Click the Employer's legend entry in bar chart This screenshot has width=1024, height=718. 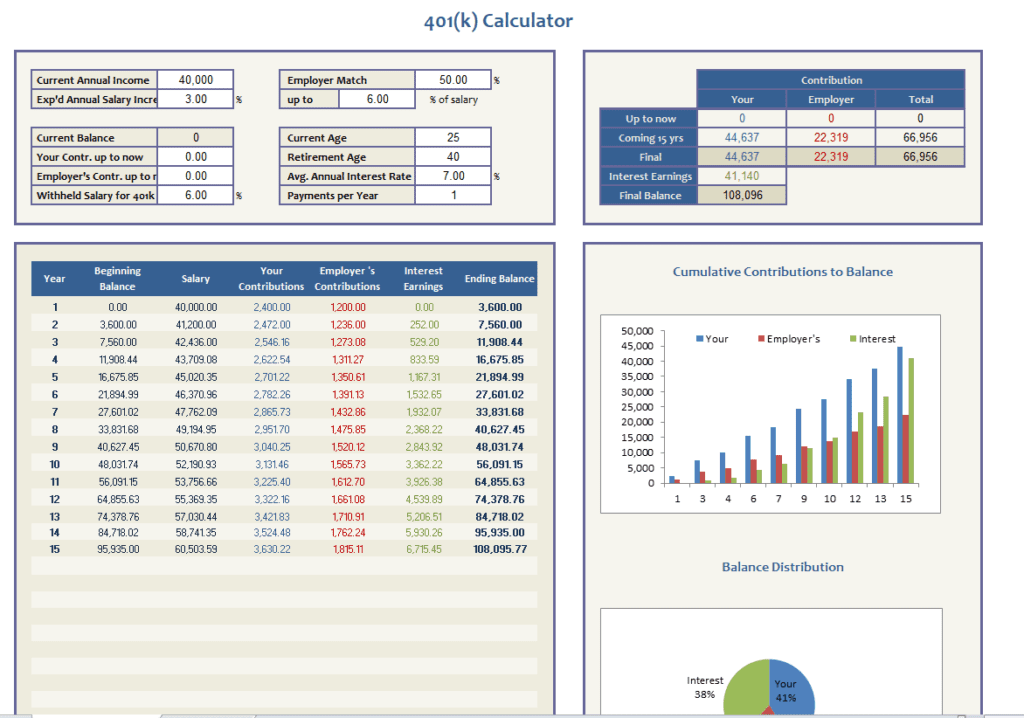click(788, 339)
